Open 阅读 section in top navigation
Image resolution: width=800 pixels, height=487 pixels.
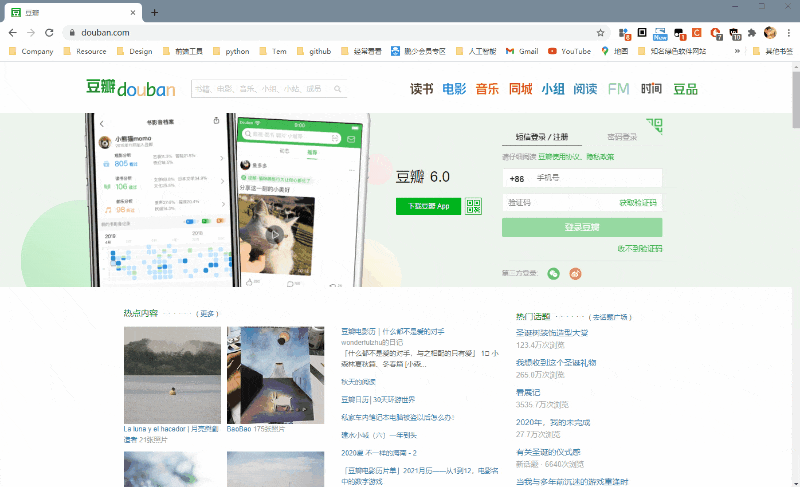click(585, 89)
